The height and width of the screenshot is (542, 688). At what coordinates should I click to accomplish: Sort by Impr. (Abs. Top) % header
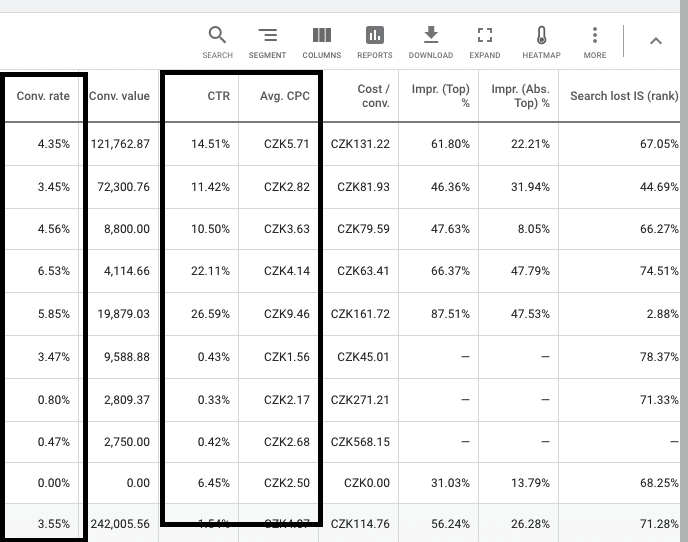pos(520,96)
